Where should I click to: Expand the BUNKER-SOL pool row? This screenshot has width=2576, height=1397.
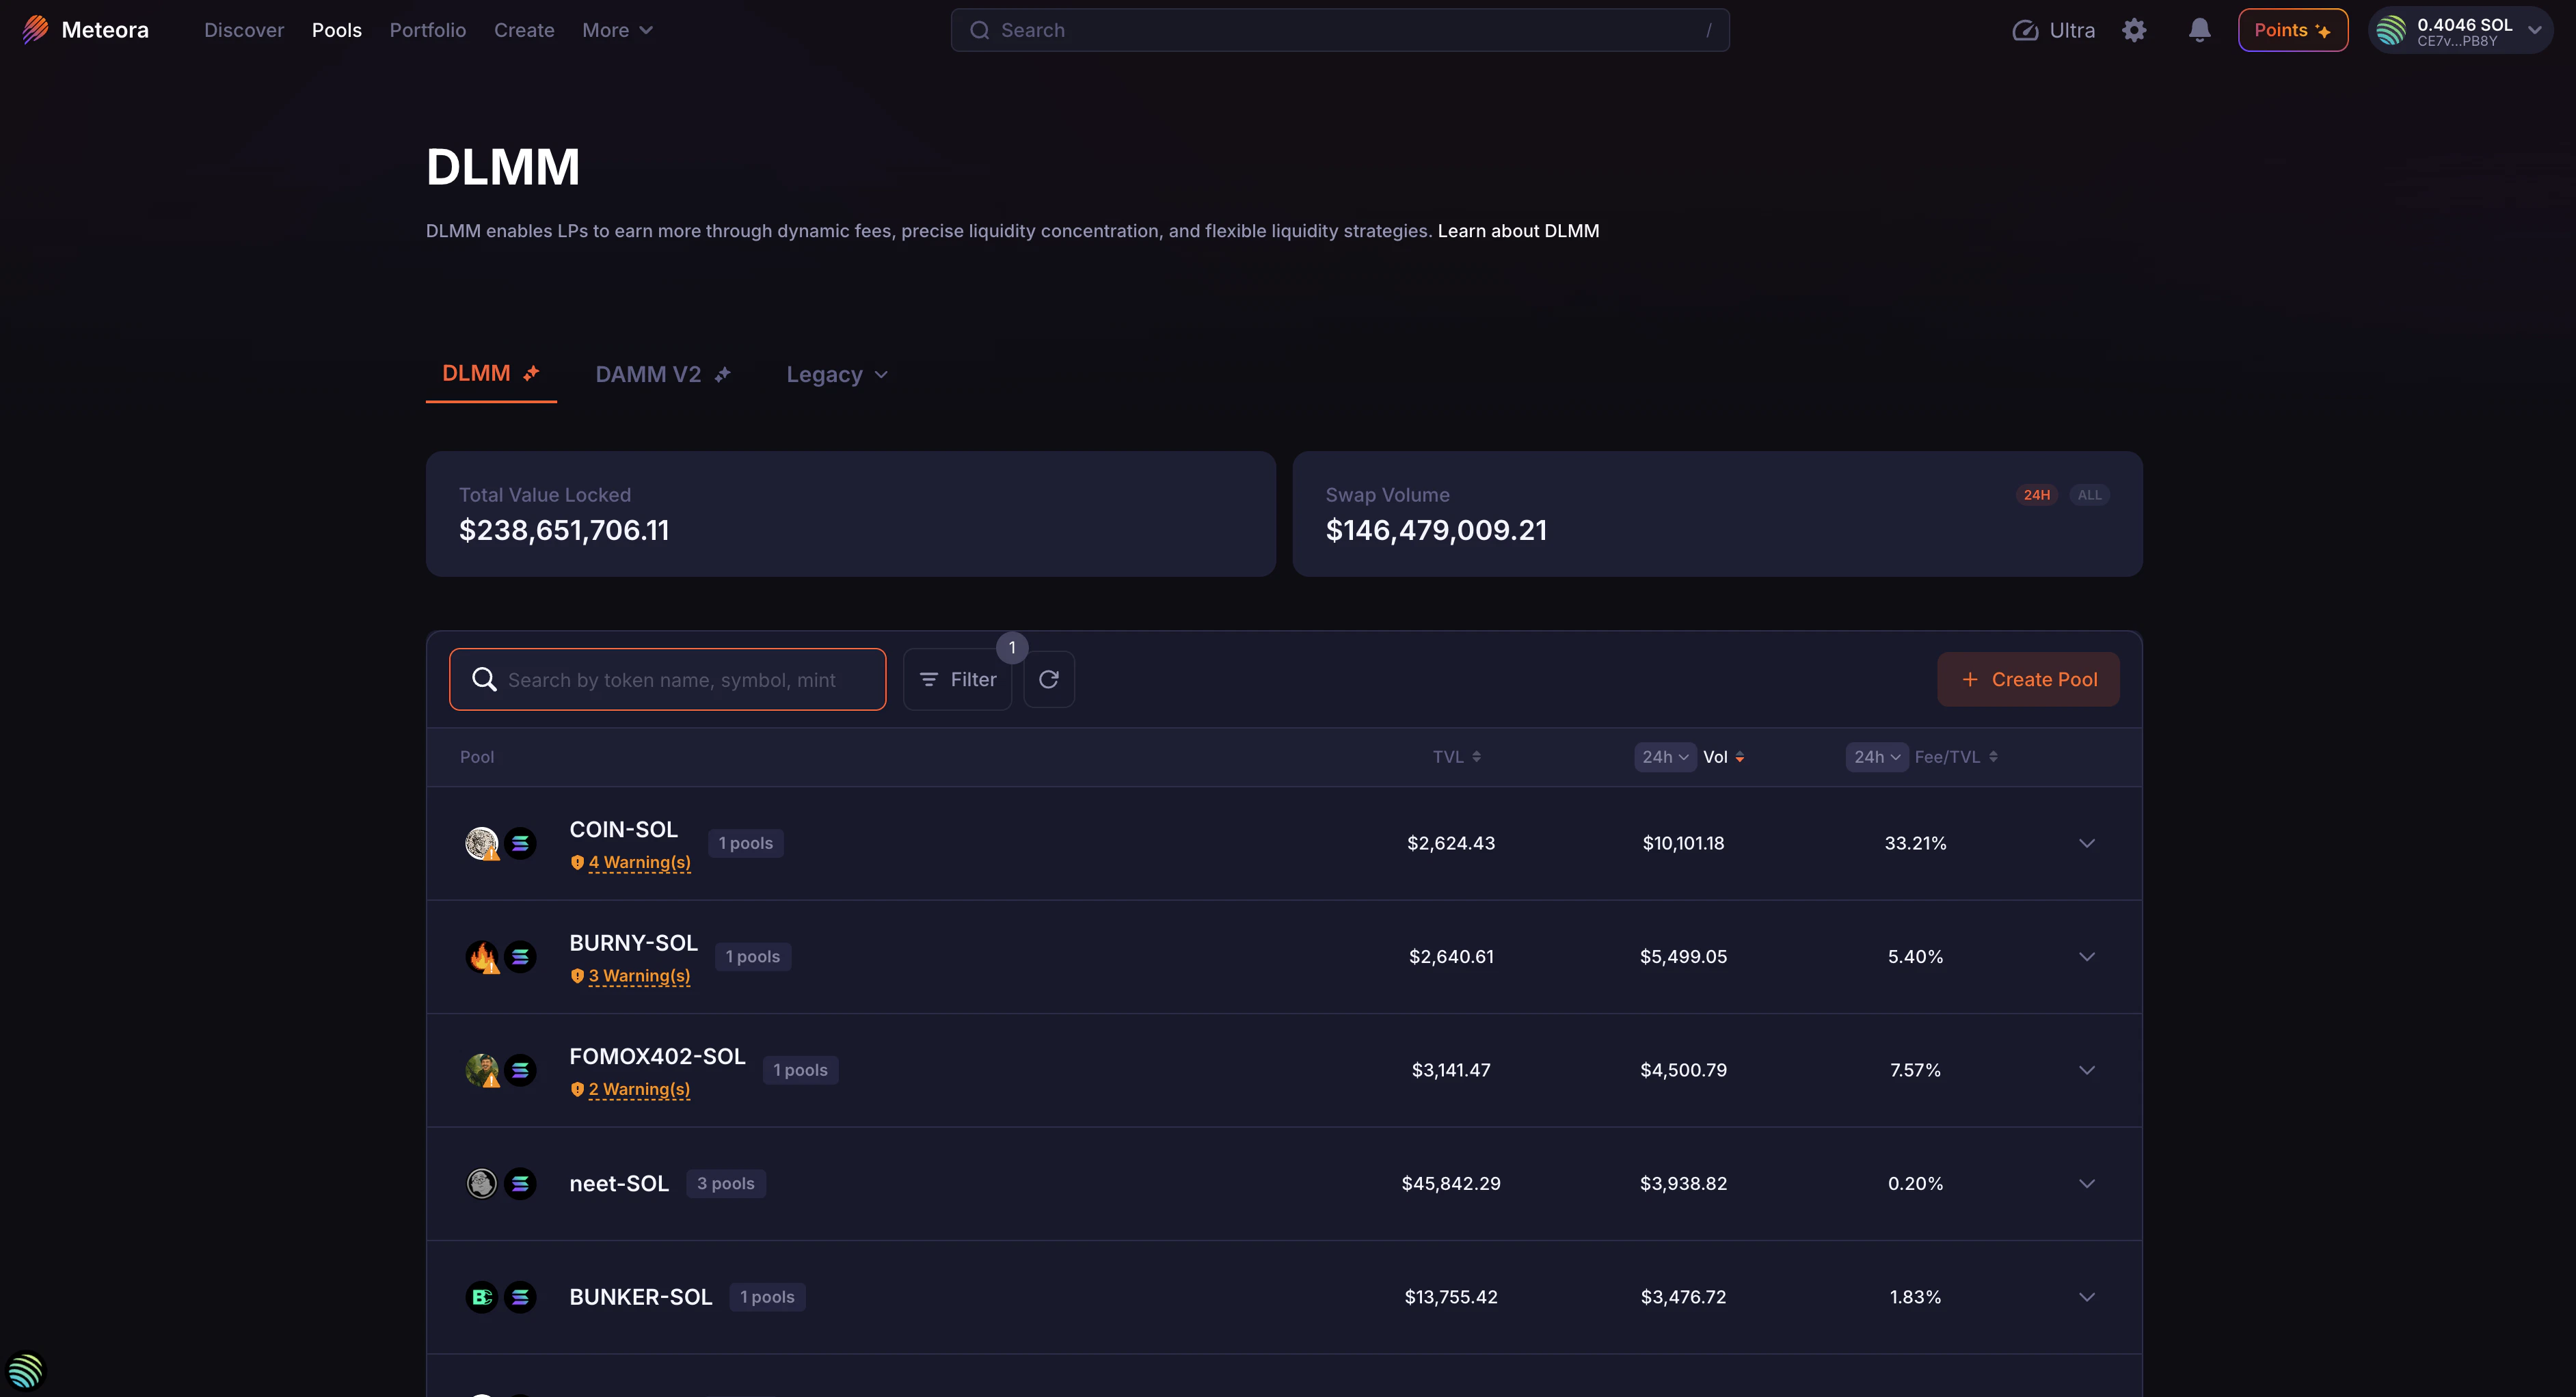2087,1297
